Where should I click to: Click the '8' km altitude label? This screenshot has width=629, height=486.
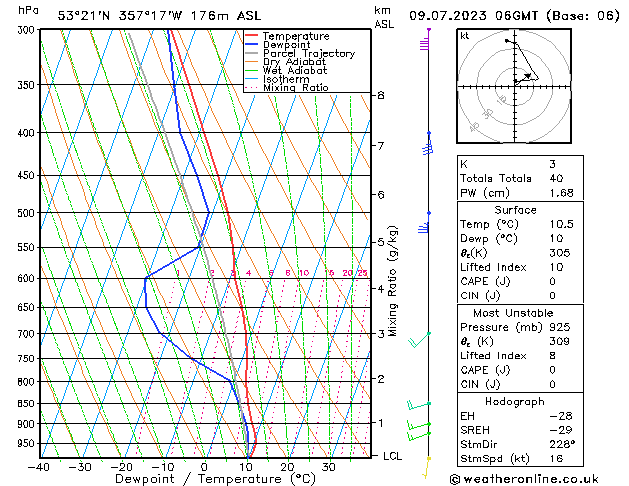coord(380,95)
